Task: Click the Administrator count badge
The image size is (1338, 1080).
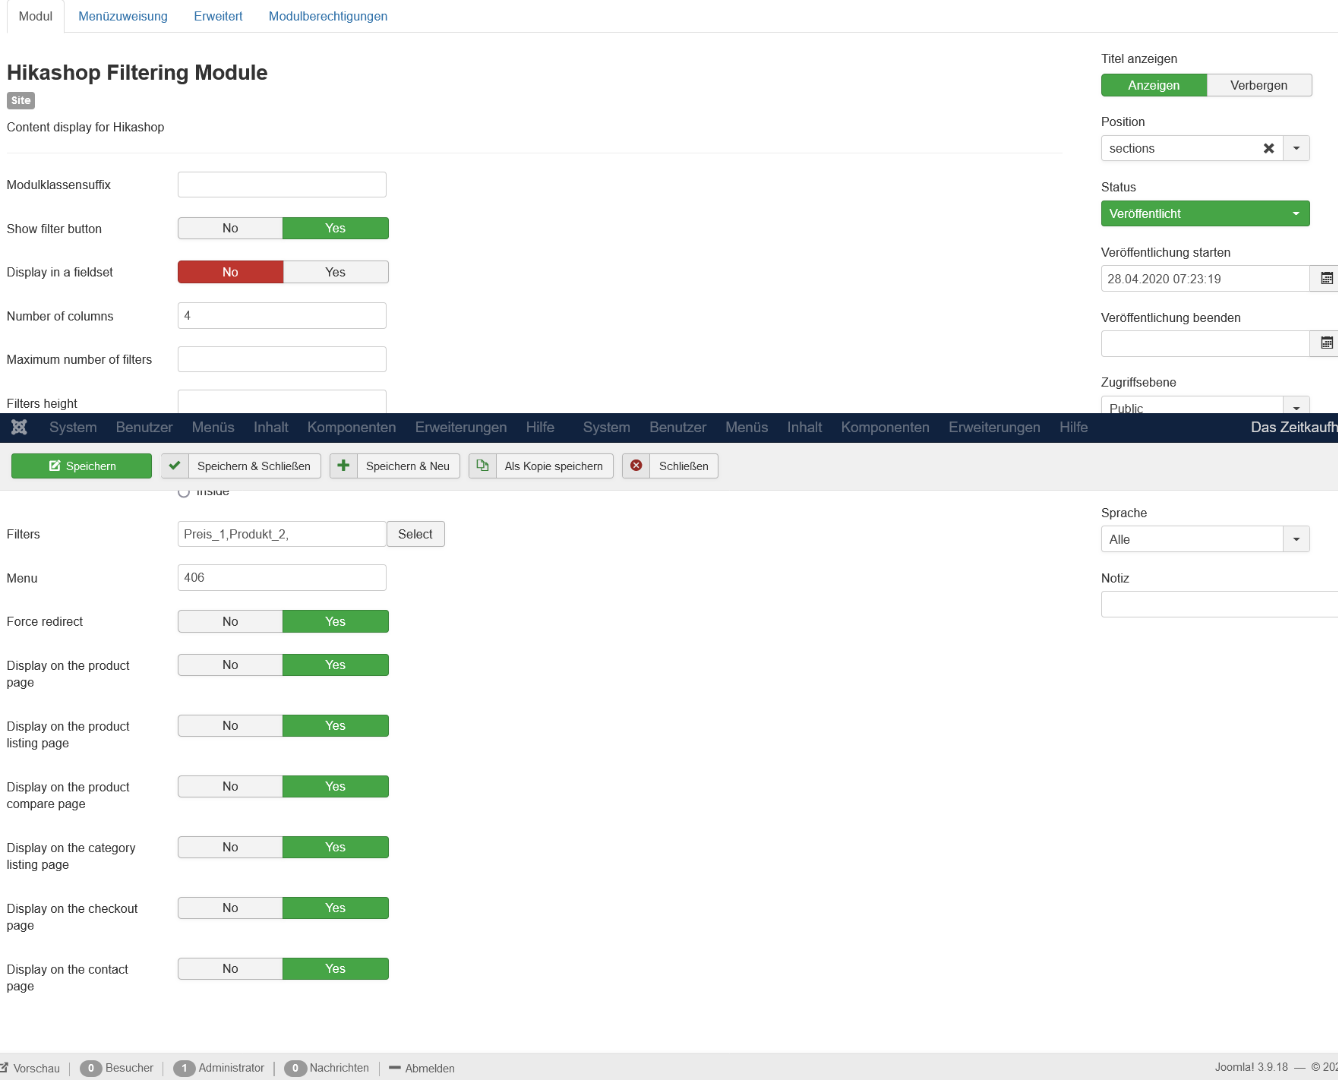Action: (x=184, y=1068)
